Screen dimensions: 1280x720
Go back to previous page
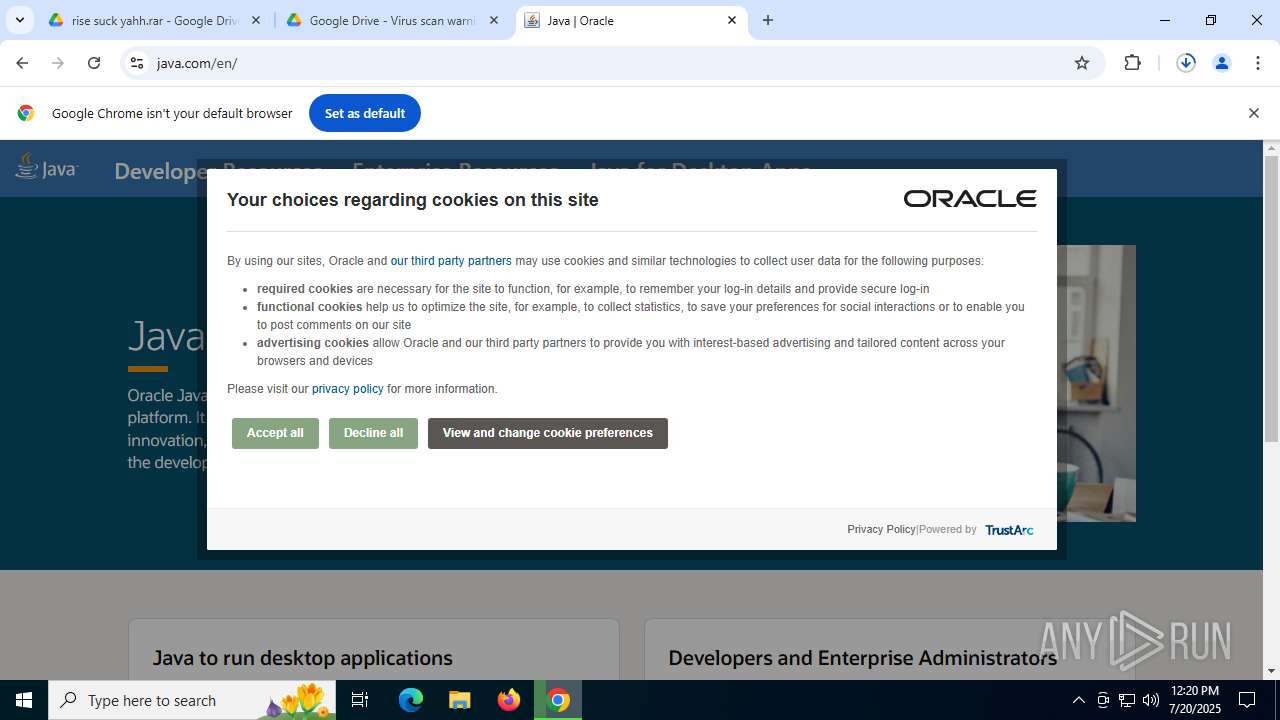pos(22,63)
